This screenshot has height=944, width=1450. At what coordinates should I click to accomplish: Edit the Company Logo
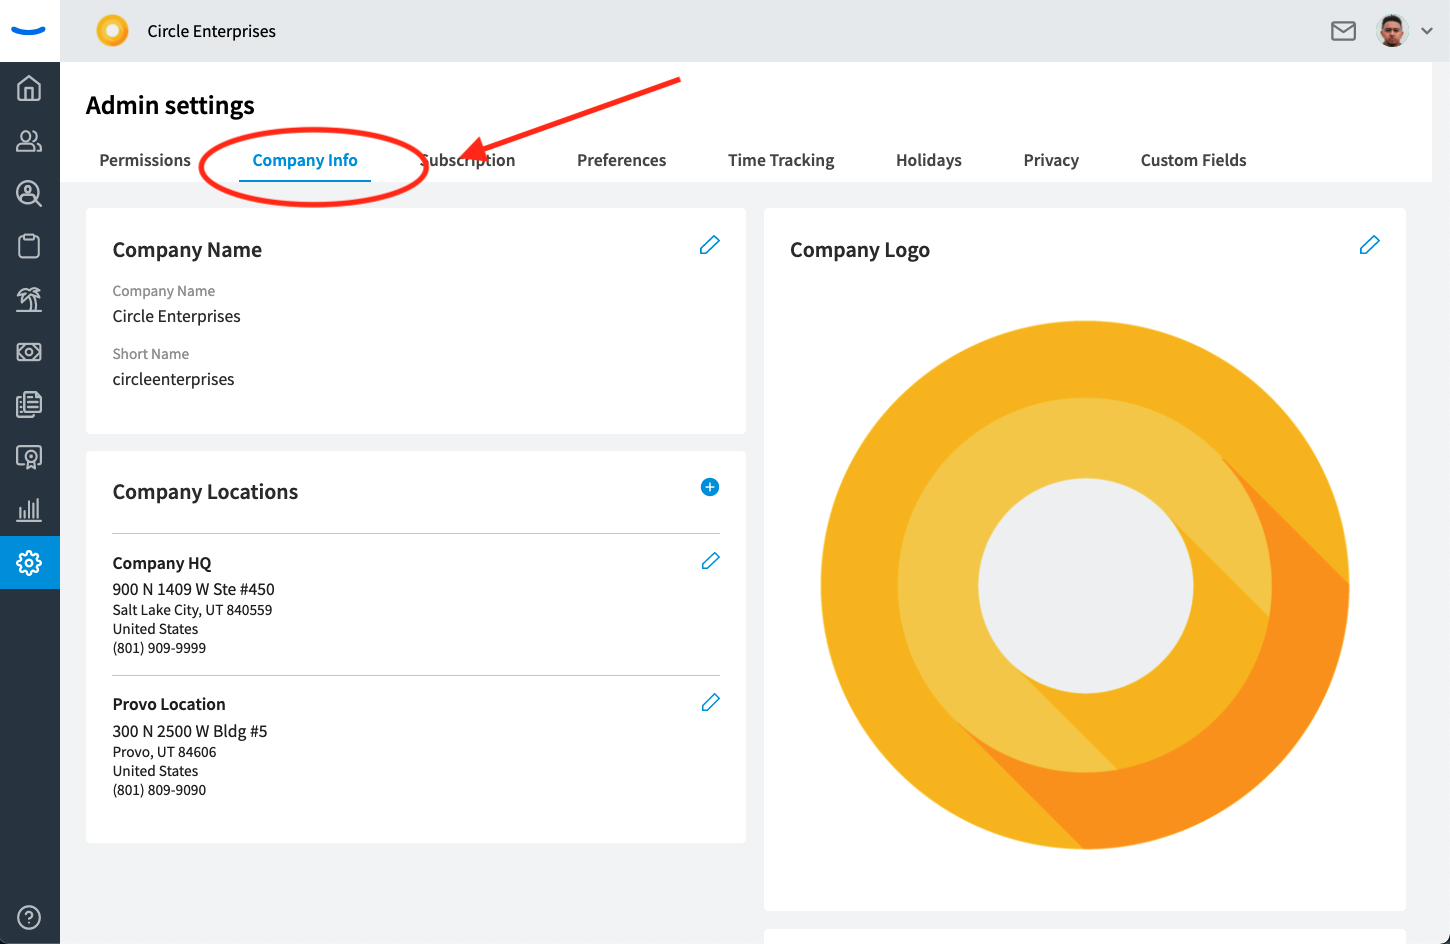click(x=1369, y=245)
